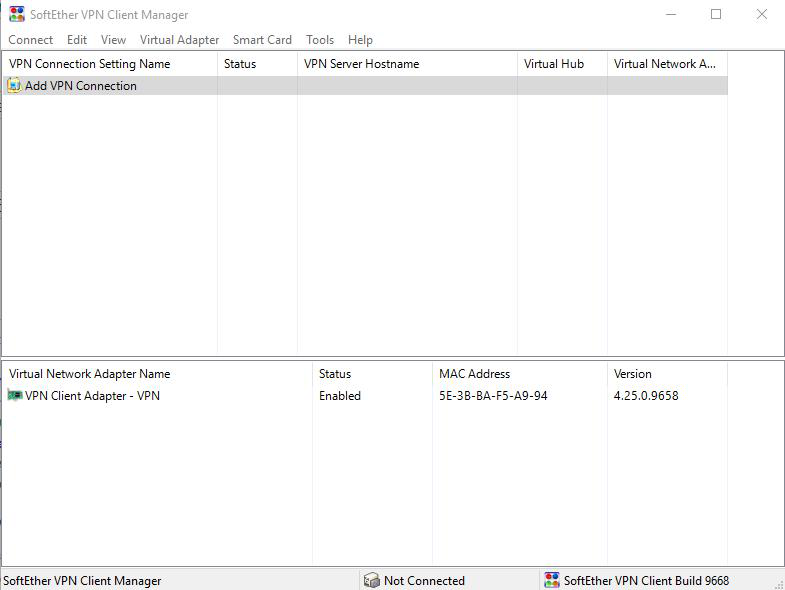Screen dimensions: 785x590
Task: Click the Add VPN Connection globe icon
Action: 14,86
